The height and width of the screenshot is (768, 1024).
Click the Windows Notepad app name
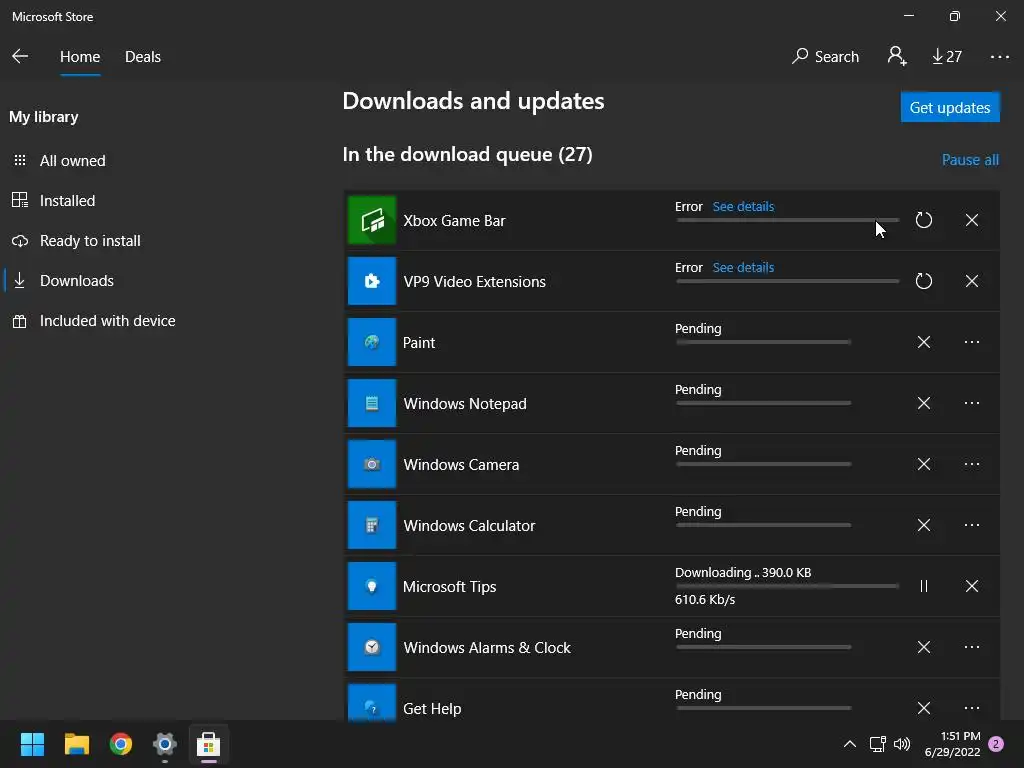pos(465,404)
